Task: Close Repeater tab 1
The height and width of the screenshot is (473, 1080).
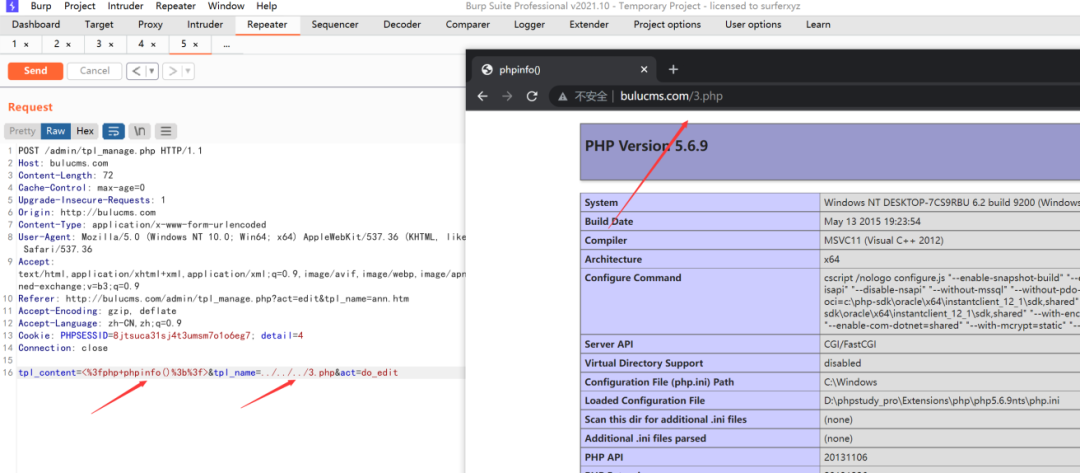Action: click(x=26, y=44)
